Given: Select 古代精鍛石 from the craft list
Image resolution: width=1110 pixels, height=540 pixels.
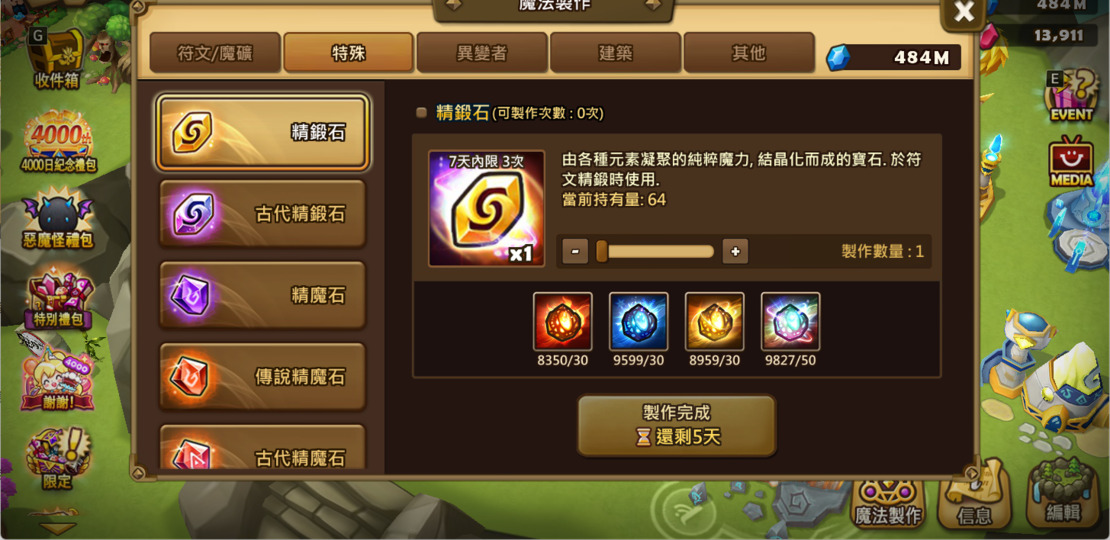Looking at the screenshot, I should pyautogui.click(x=263, y=214).
